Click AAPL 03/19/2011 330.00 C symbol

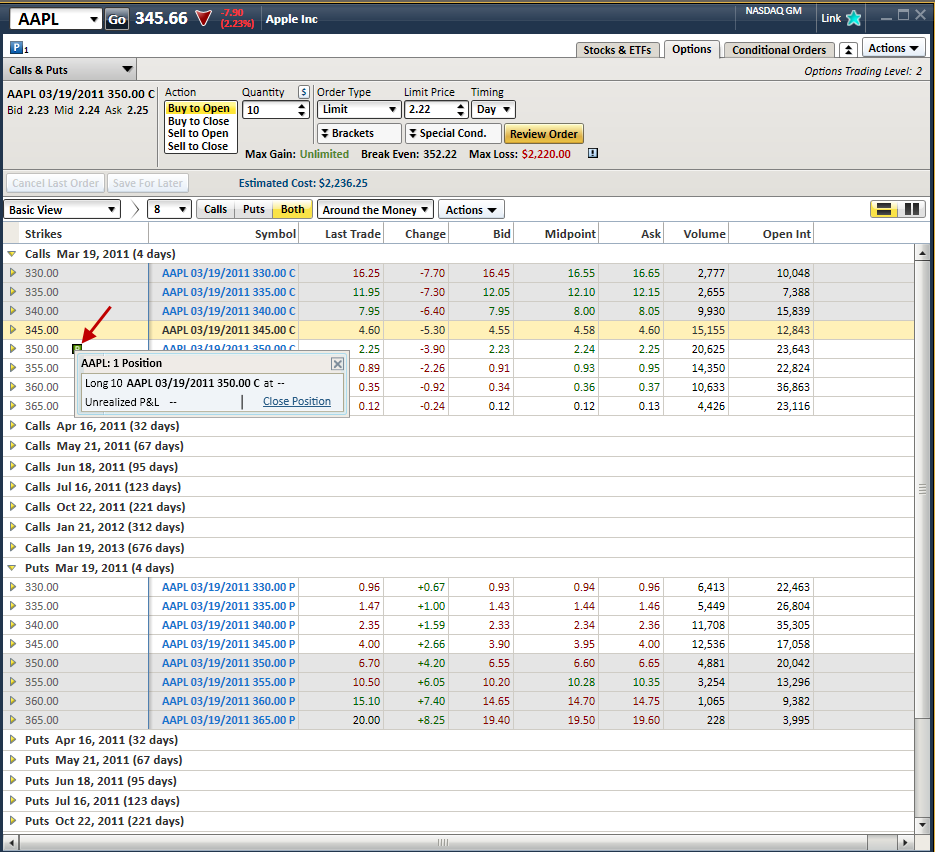pyautogui.click(x=228, y=273)
